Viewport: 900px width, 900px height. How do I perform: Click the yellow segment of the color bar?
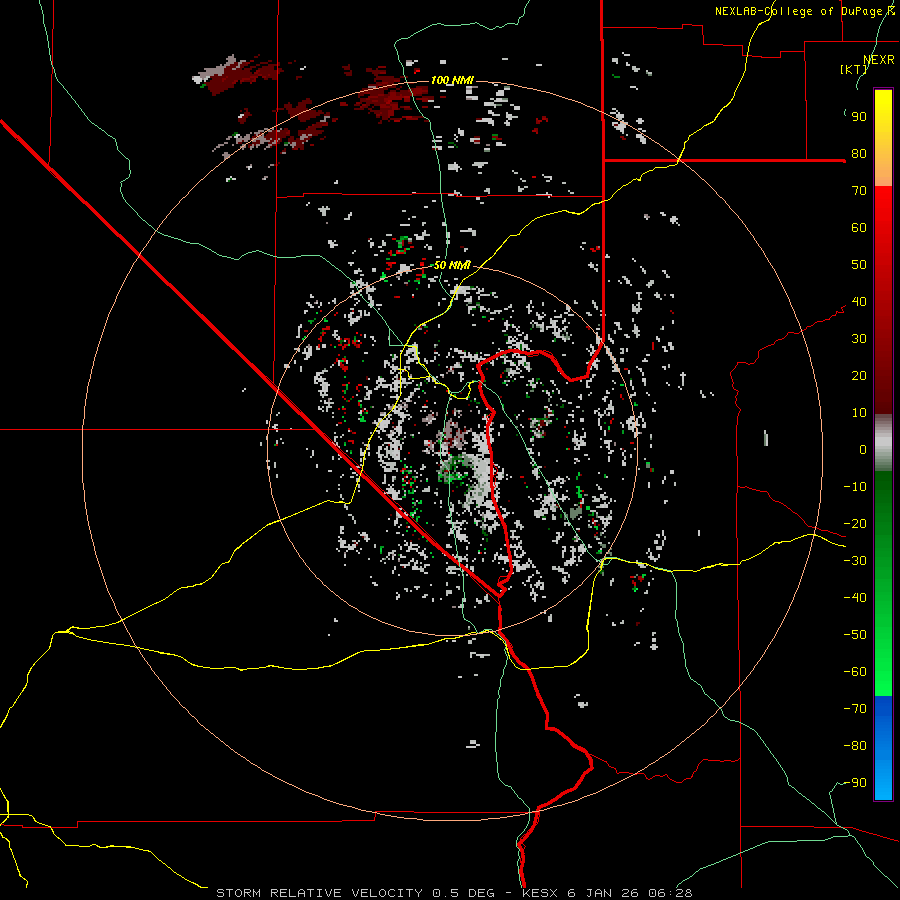tap(883, 138)
